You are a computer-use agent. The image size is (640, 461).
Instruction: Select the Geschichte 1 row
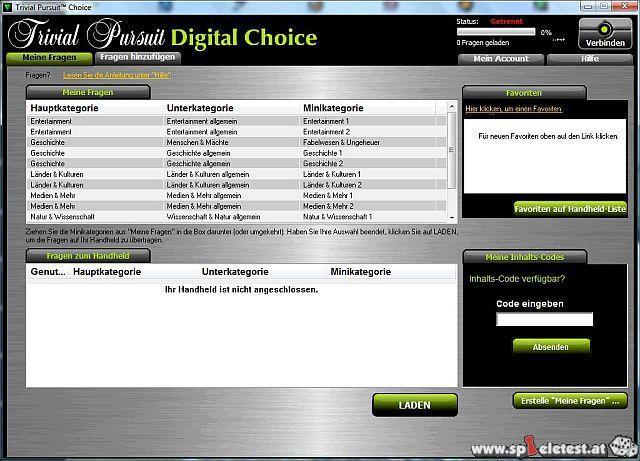click(x=237, y=153)
